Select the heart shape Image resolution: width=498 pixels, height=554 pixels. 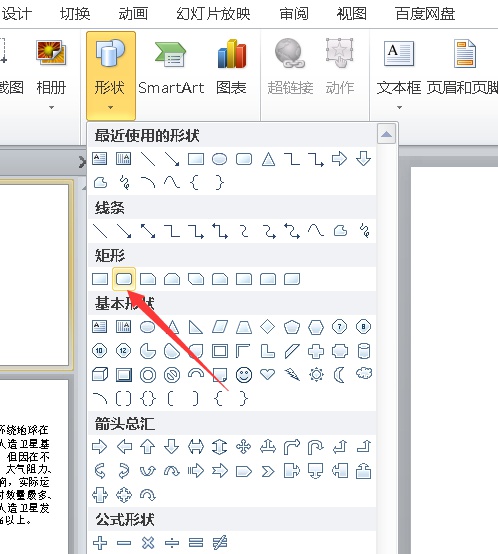(267, 374)
